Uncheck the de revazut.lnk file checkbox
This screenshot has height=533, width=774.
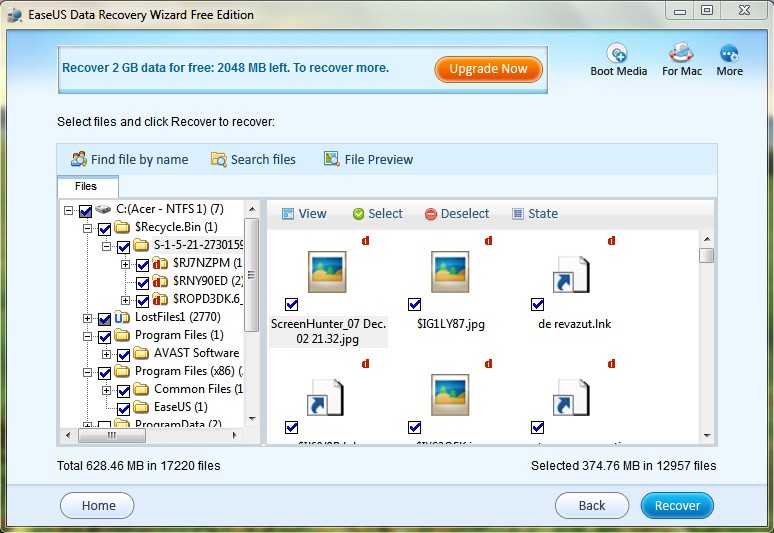click(537, 304)
